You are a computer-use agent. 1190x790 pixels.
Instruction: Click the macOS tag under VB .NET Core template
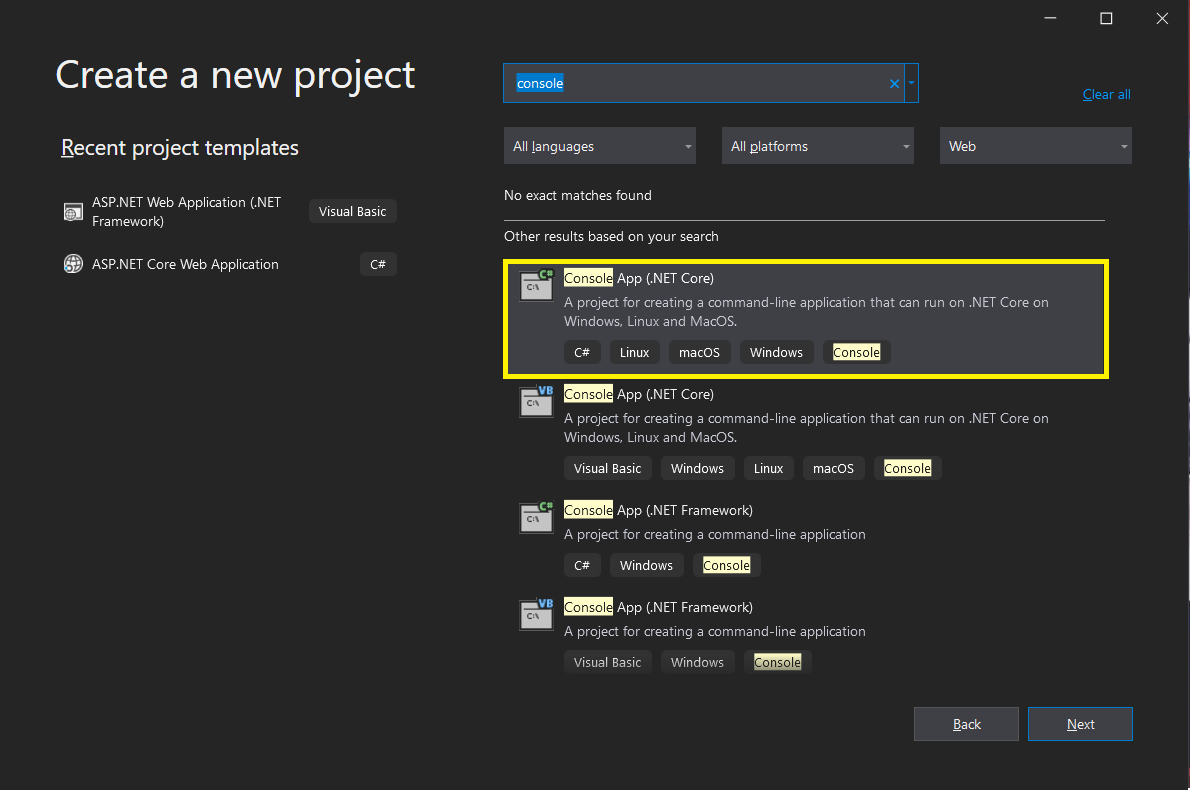833,468
